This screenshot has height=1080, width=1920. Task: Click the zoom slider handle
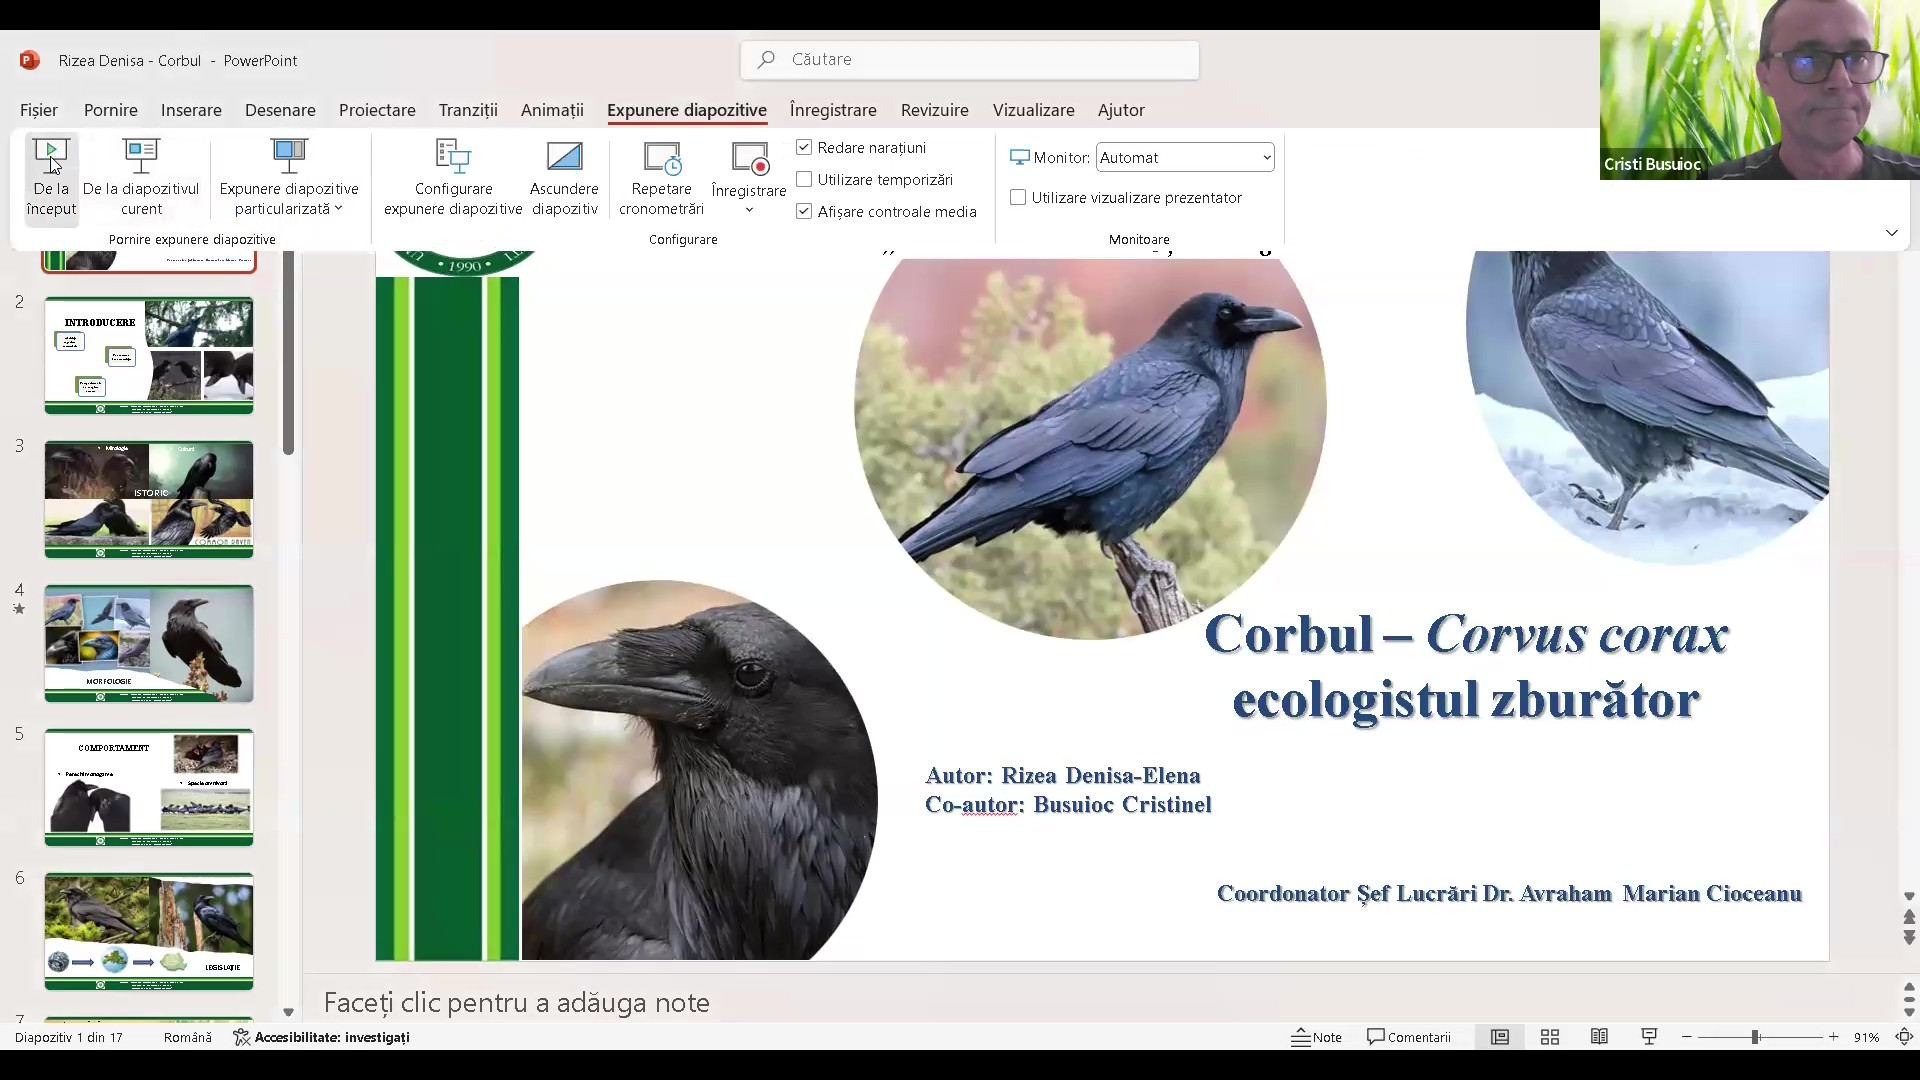click(1754, 1037)
